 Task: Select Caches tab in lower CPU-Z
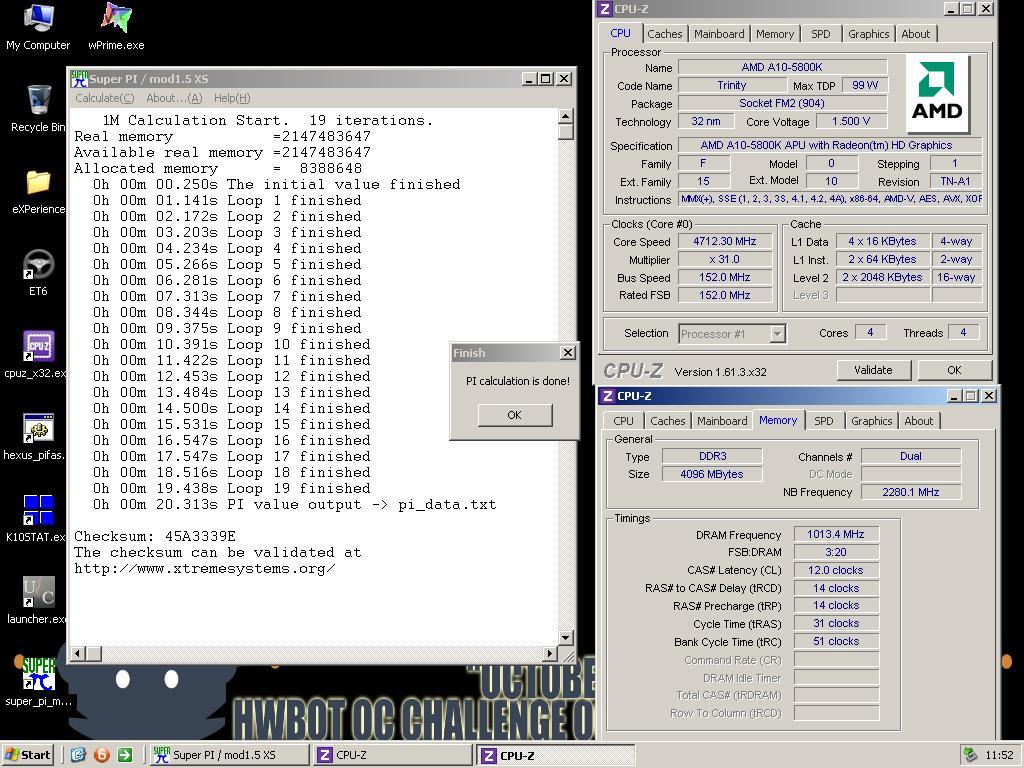(667, 421)
